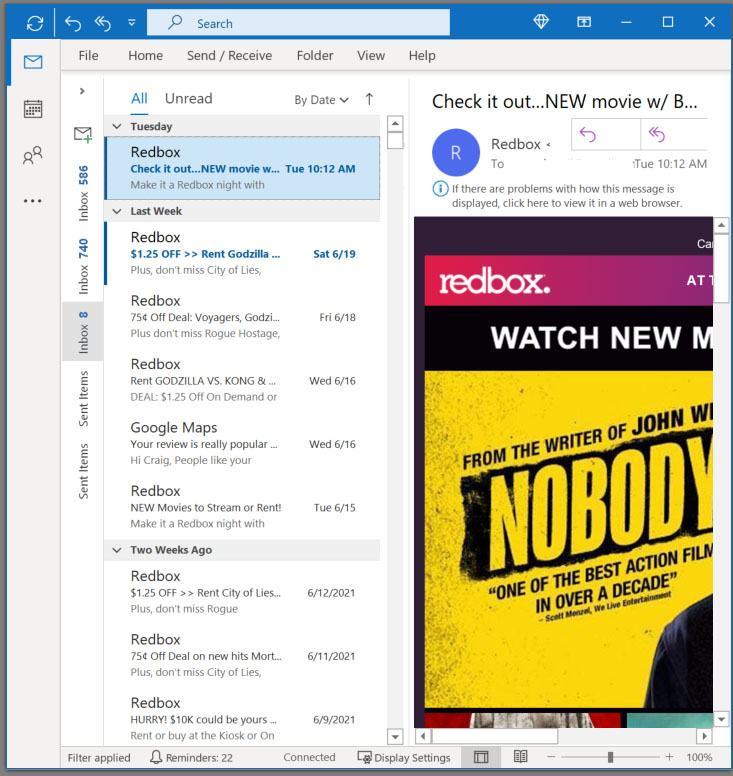The height and width of the screenshot is (776, 733).
Task: Open the Send / Receive tab
Action: [x=229, y=55]
